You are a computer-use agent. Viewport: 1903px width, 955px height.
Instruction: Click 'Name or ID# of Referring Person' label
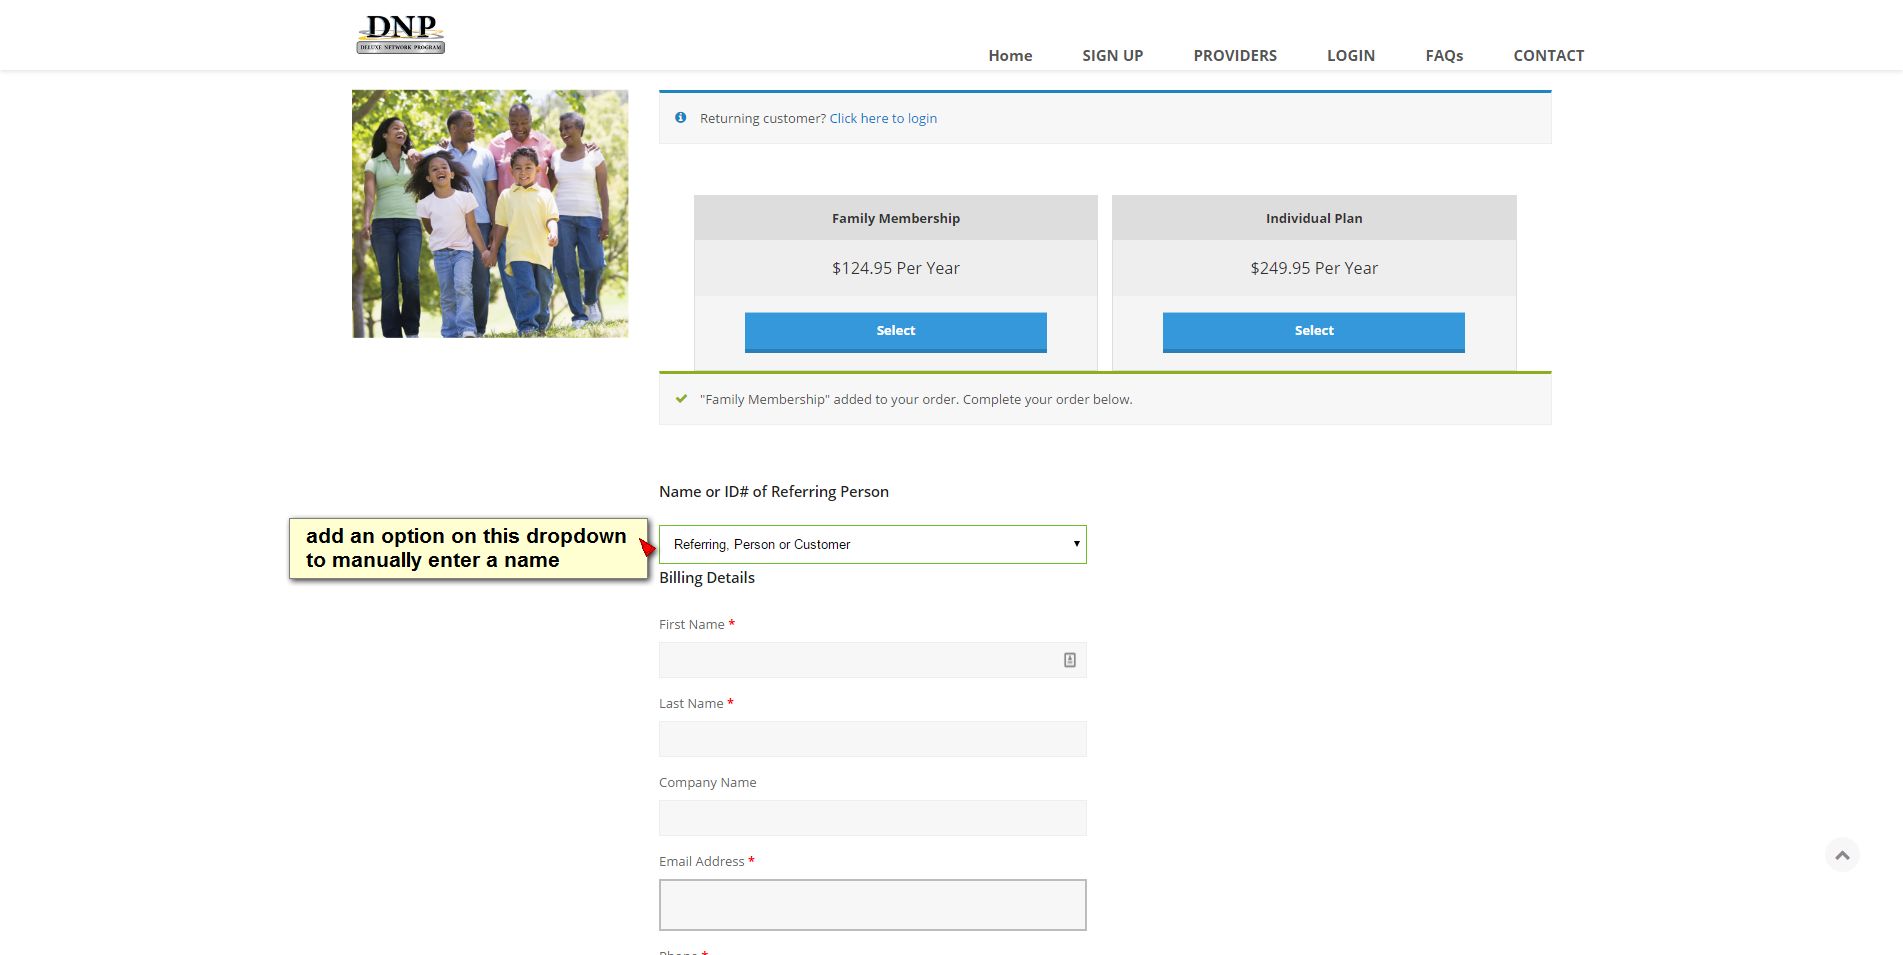(774, 492)
